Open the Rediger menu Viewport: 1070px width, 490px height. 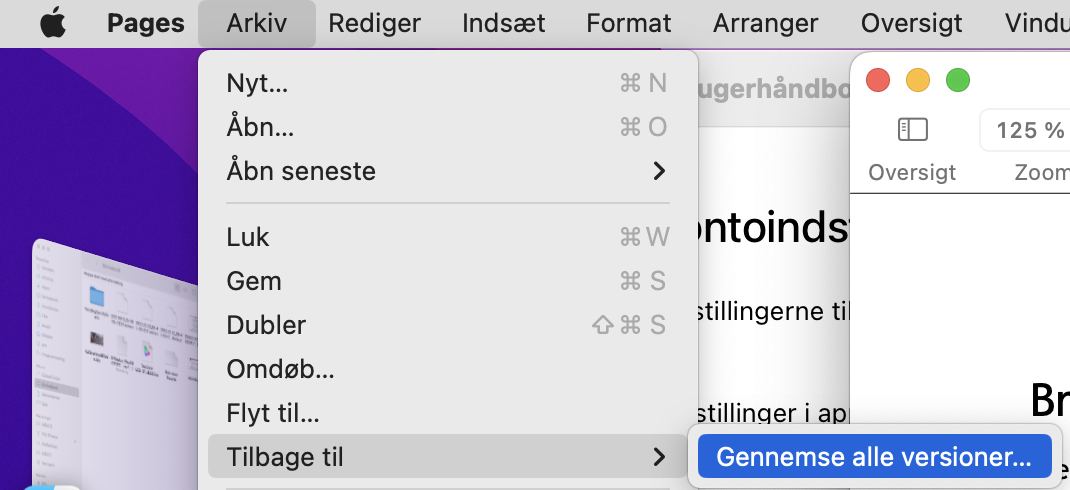click(375, 23)
